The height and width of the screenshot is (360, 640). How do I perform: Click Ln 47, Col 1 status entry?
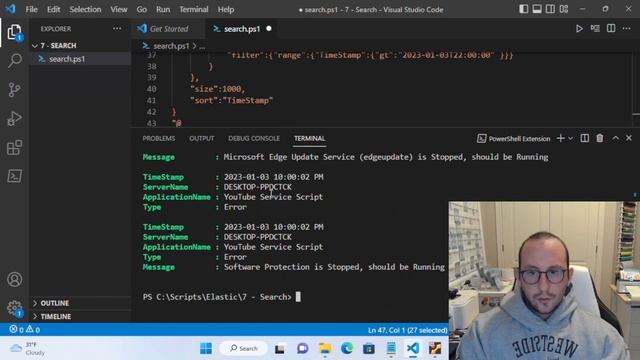pos(407,330)
